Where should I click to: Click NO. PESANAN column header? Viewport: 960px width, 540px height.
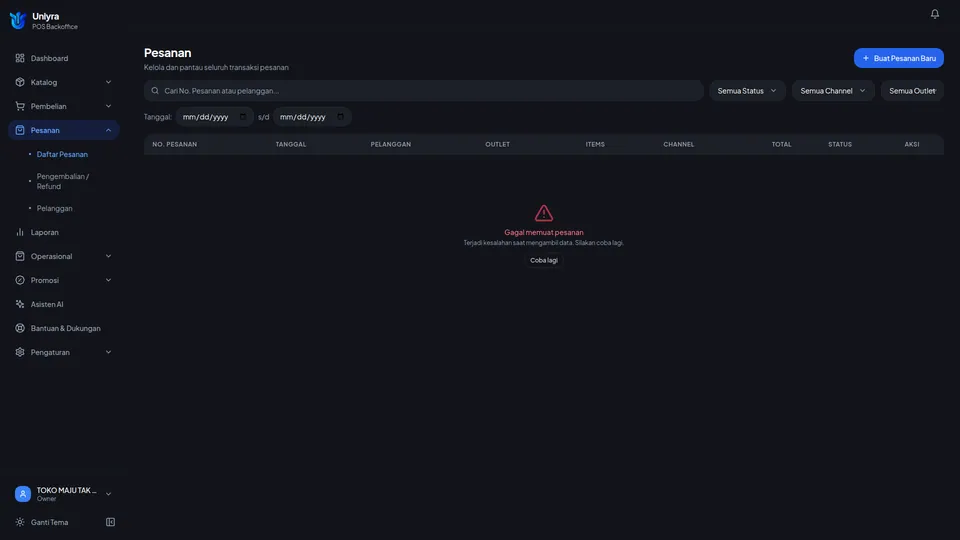(174, 144)
